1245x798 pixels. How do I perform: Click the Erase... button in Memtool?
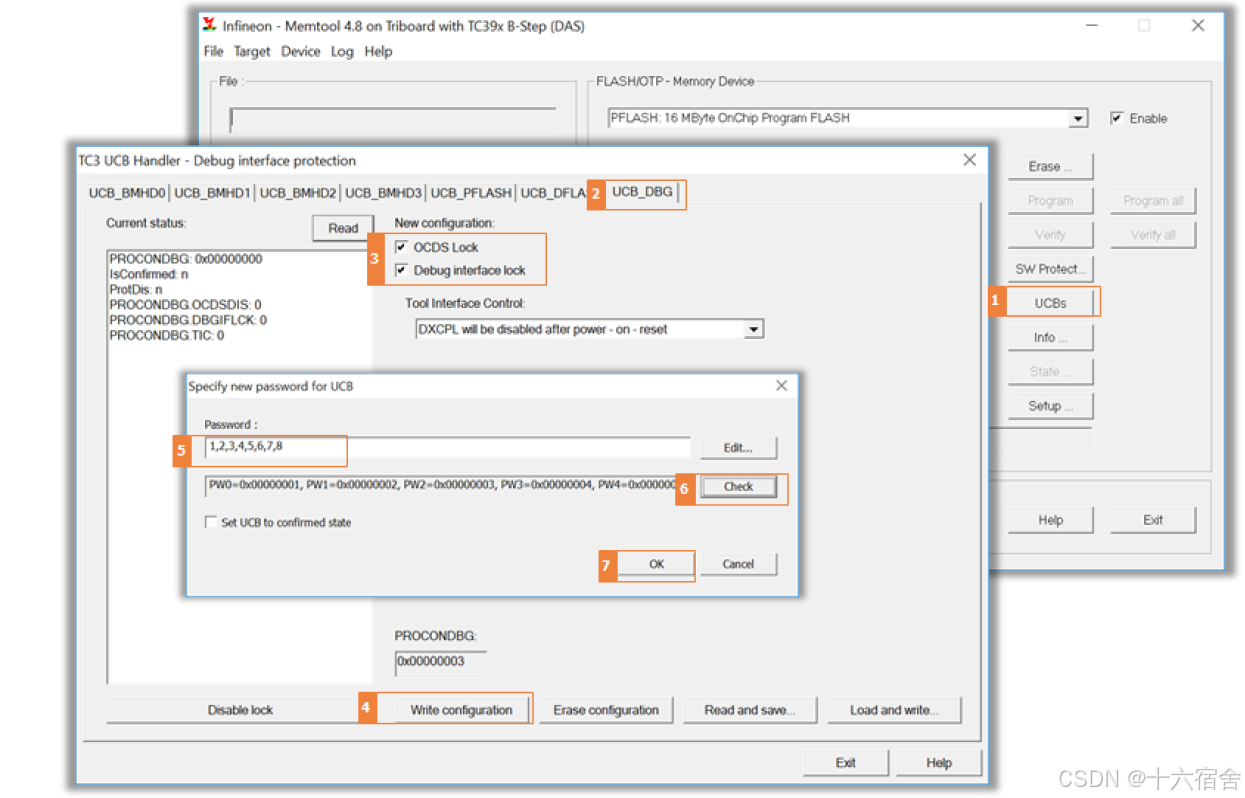[1050, 166]
